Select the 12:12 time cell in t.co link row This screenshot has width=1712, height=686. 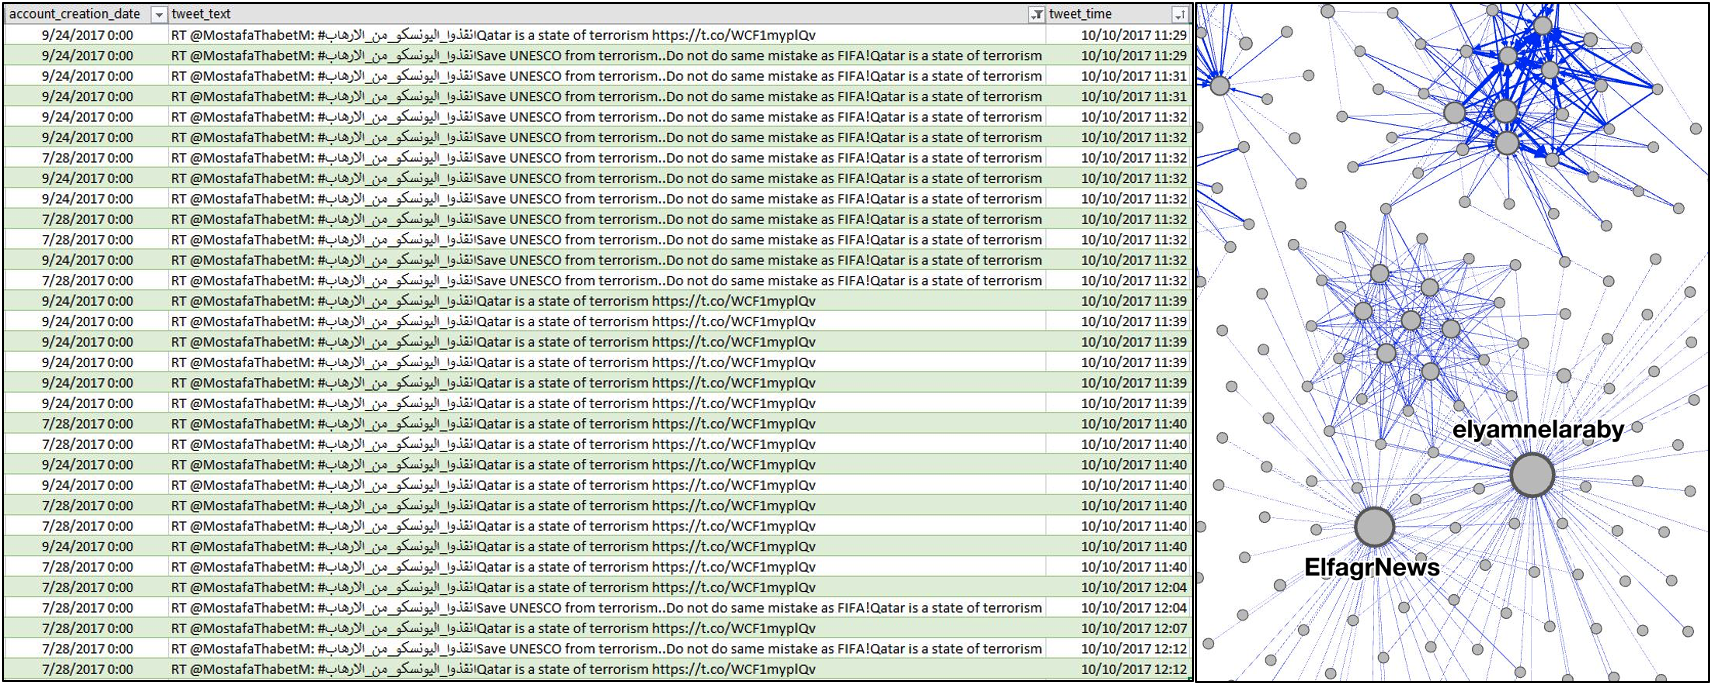pyautogui.click(x=1133, y=670)
